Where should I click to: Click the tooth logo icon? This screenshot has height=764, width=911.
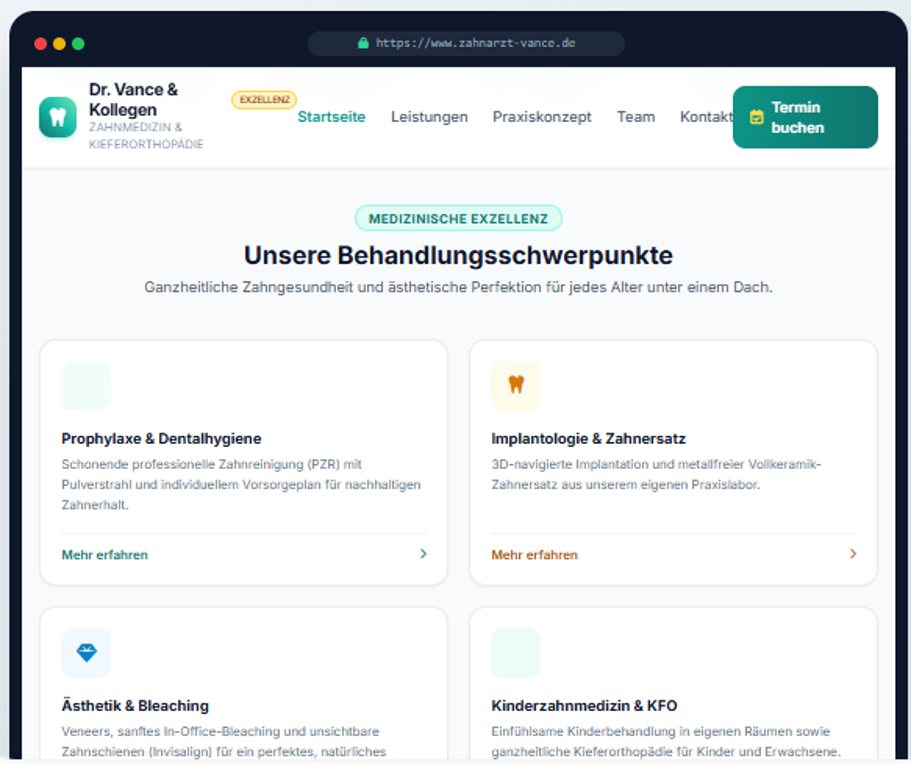[x=58, y=117]
